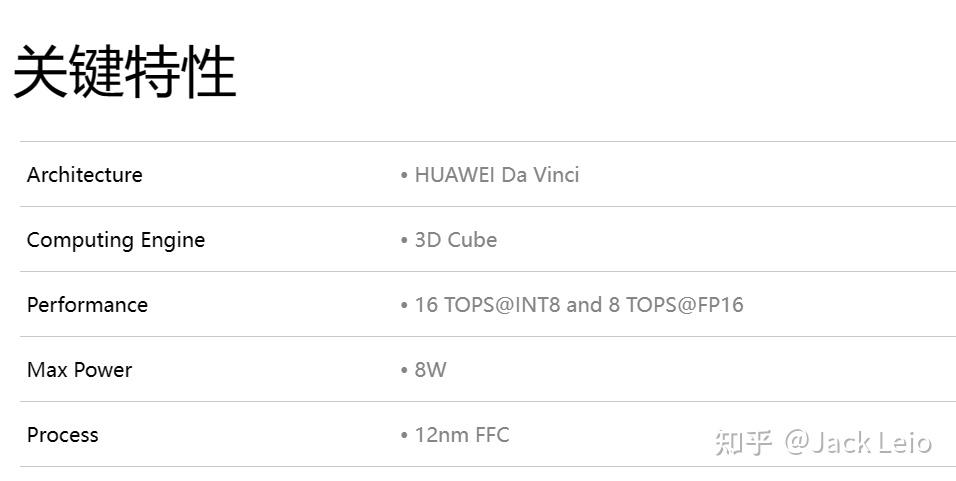Select the Process row label

pos(63,435)
